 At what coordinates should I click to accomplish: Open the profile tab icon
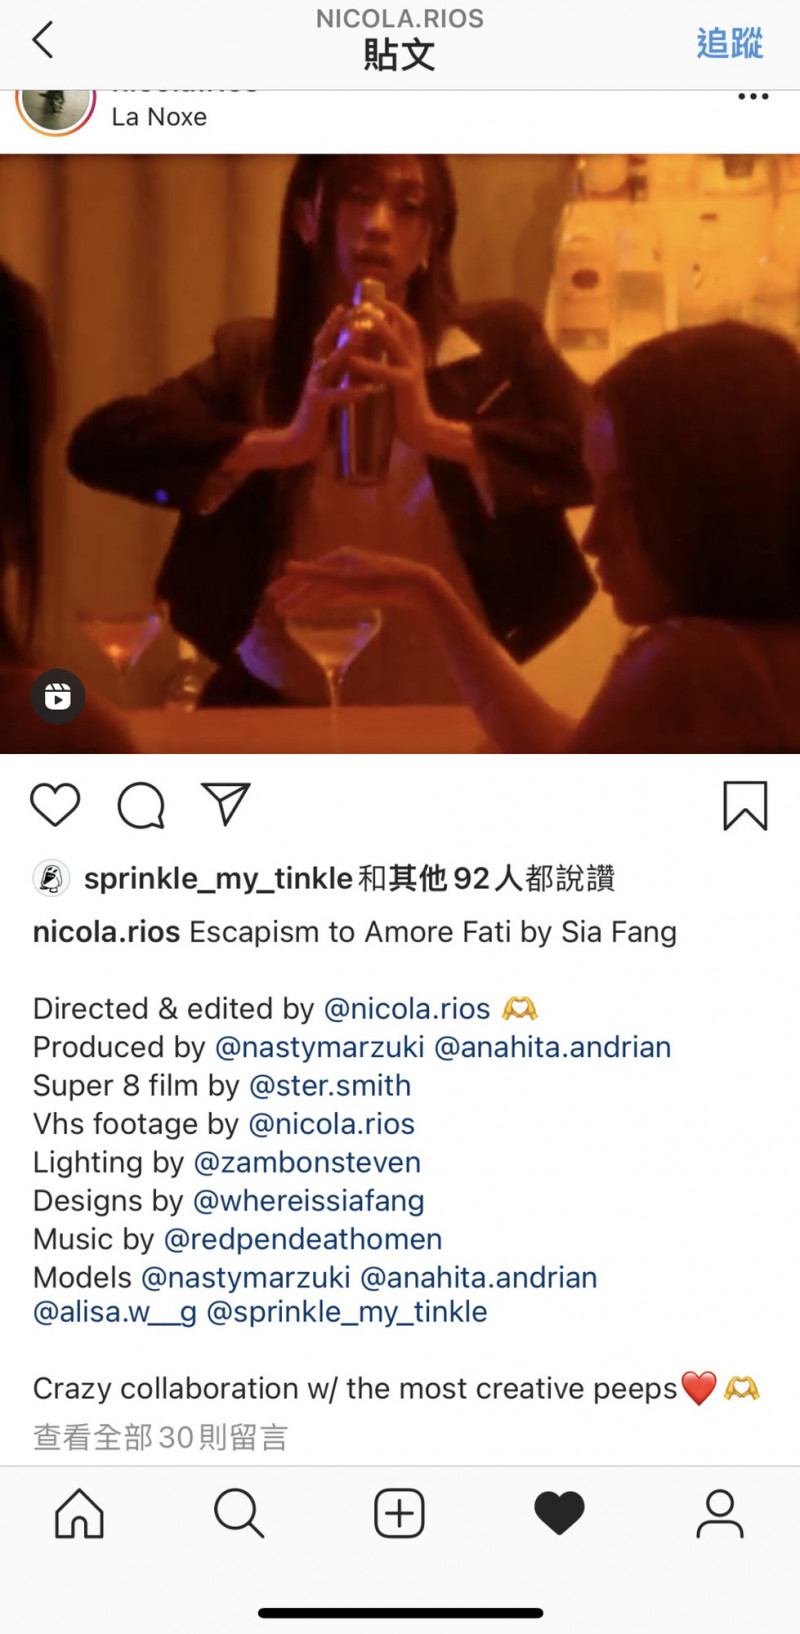pyautogui.click(x=720, y=1513)
